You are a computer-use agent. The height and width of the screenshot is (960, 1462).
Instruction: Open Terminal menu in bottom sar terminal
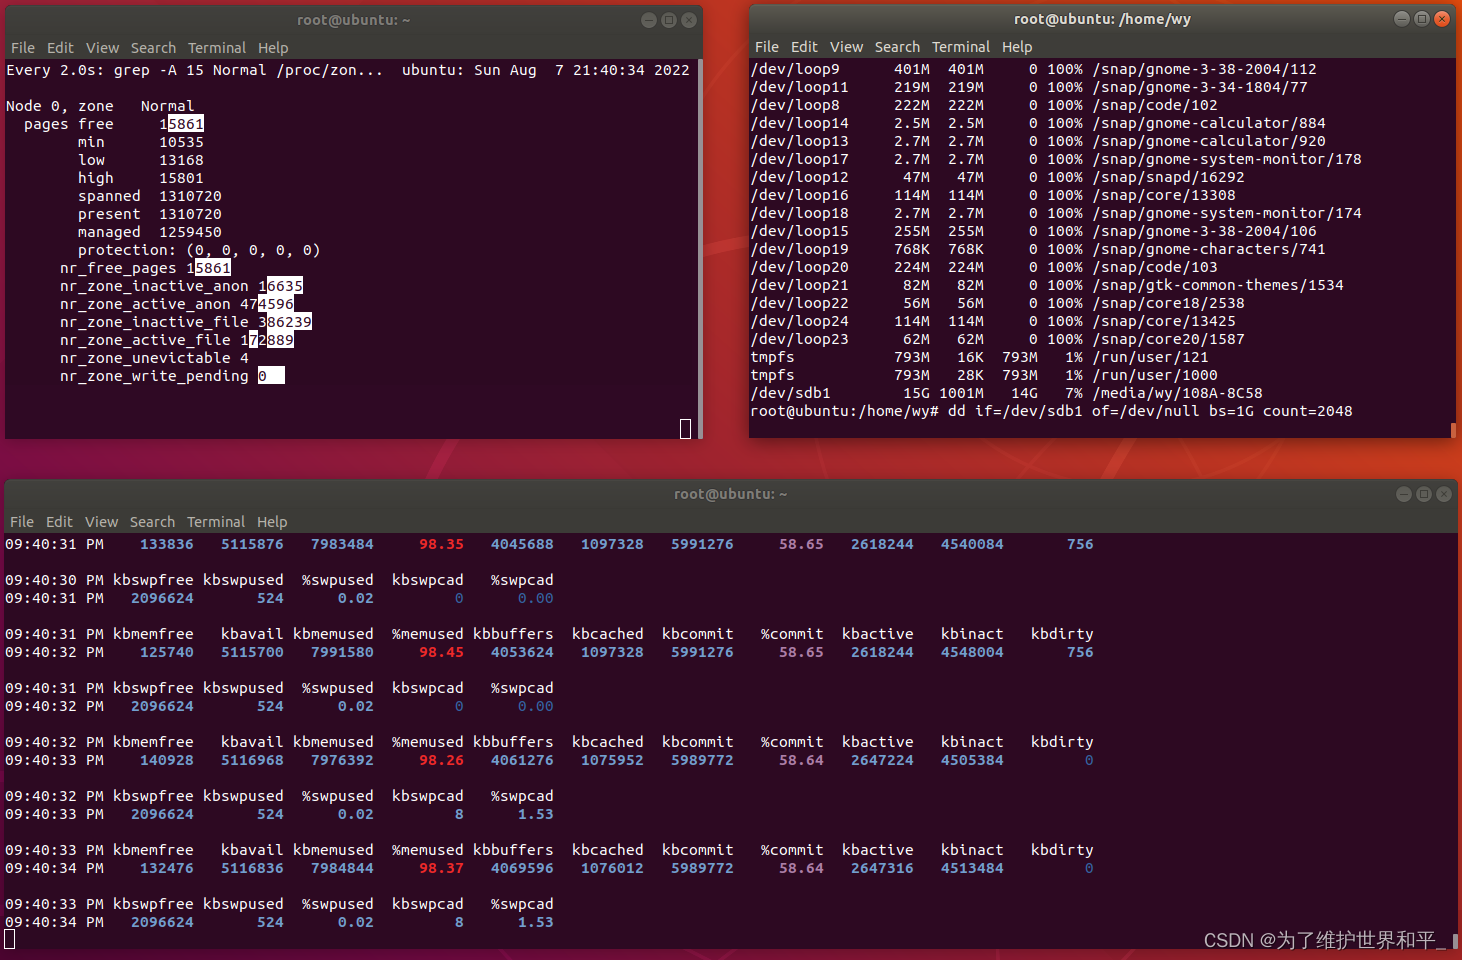(x=216, y=522)
